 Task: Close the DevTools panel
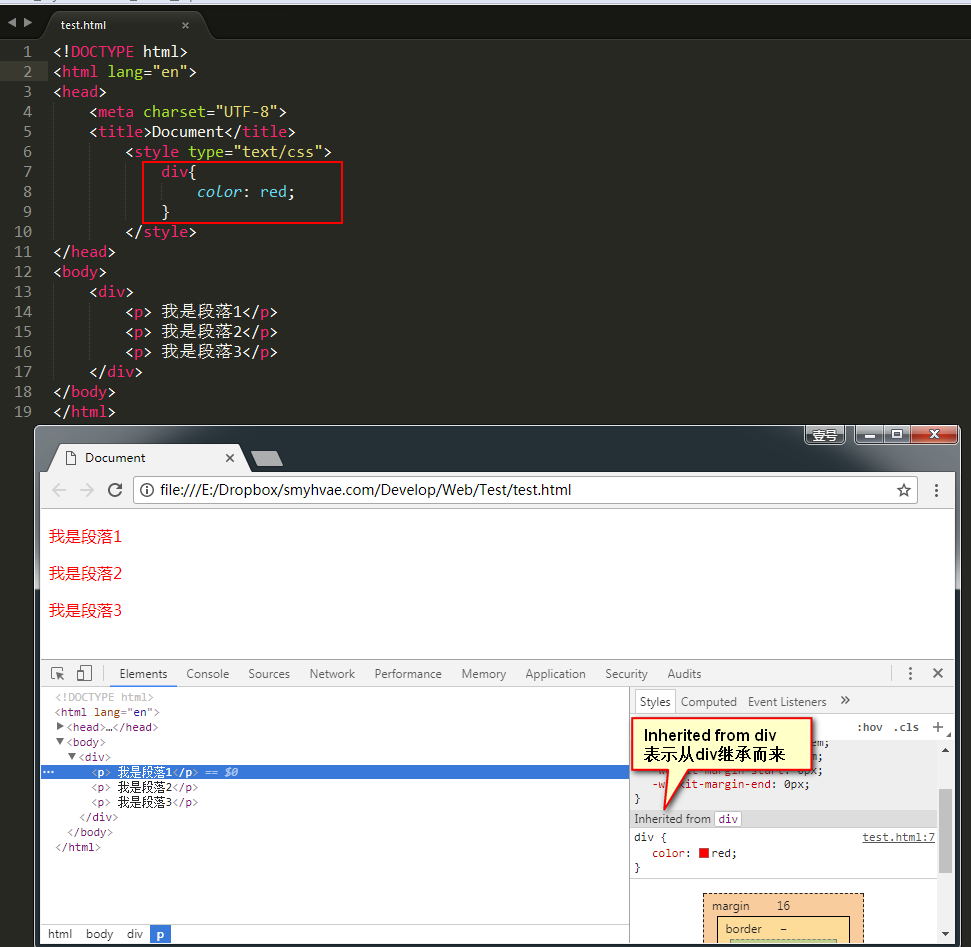[938, 673]
